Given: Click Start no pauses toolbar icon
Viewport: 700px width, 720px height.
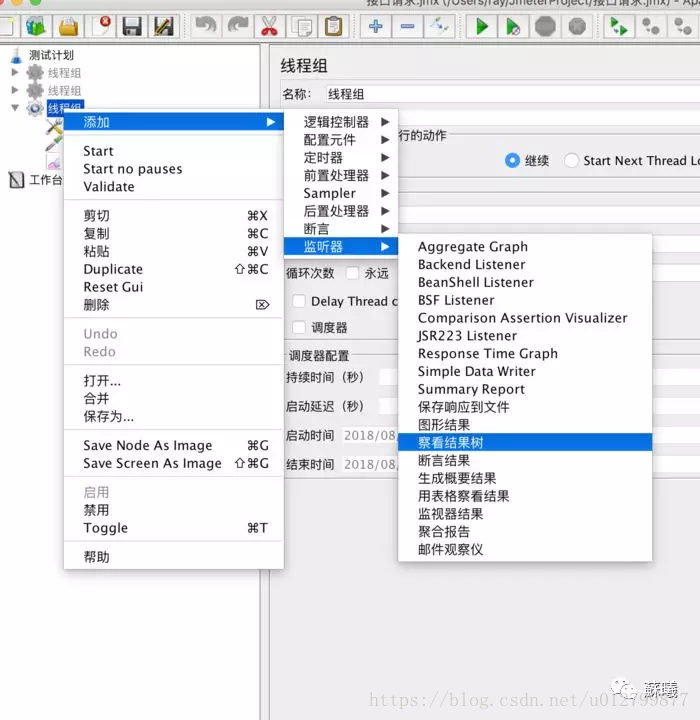Looking at the screenshot, I should [x=513, y=27].
